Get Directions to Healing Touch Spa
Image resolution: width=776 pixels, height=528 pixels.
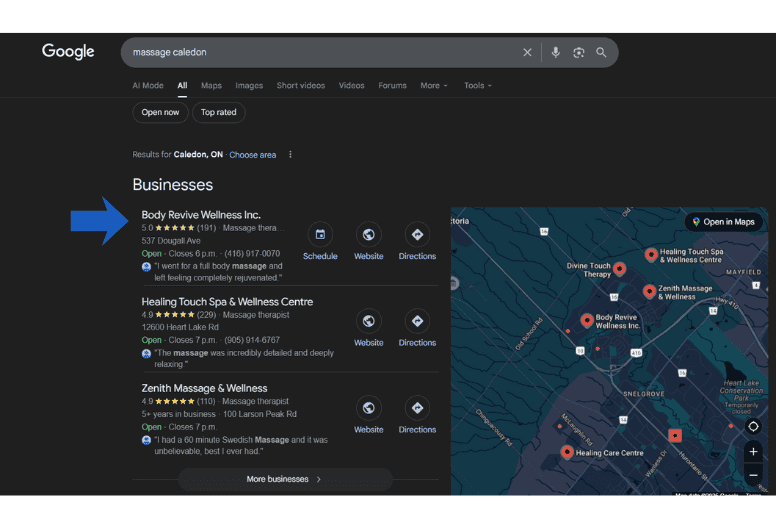[417, 321]
